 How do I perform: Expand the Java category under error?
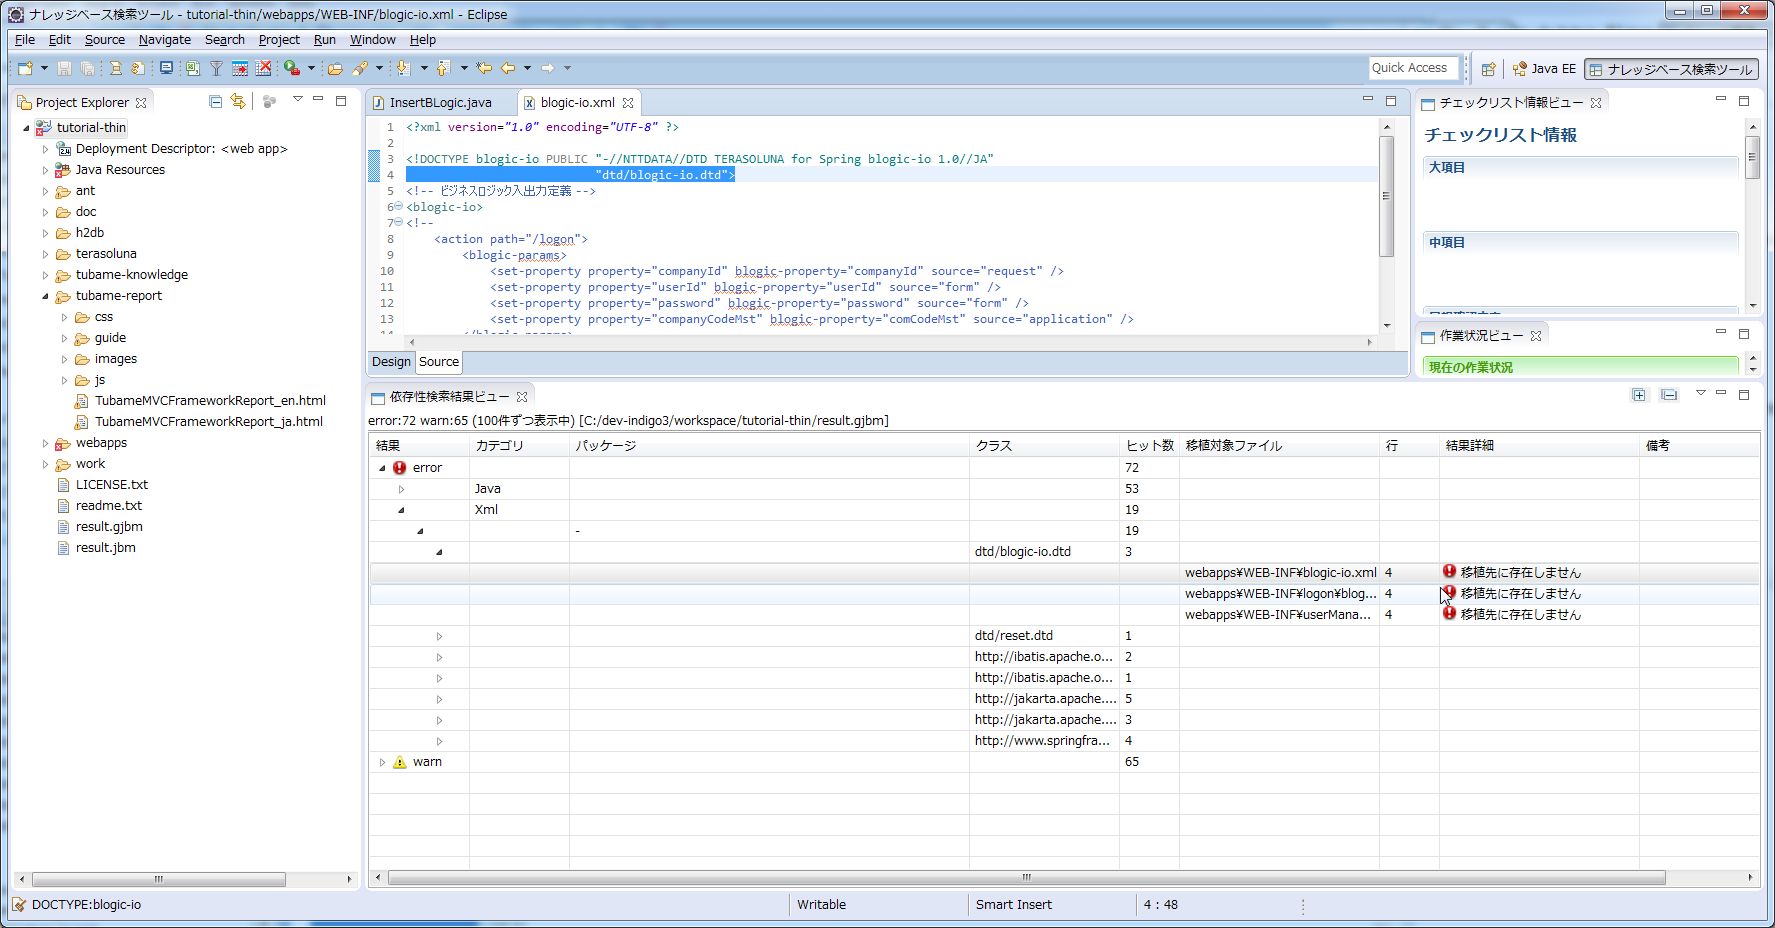point(401,489)
